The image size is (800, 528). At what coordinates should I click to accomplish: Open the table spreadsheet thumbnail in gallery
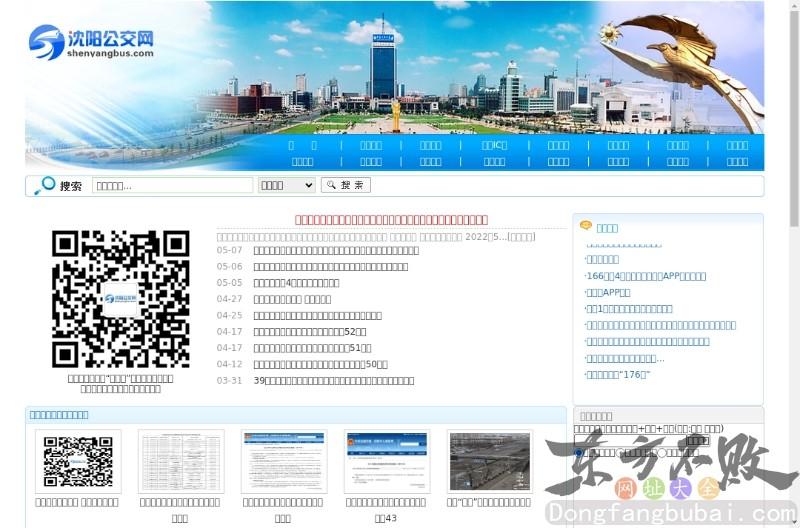click(x=181, y=461)
